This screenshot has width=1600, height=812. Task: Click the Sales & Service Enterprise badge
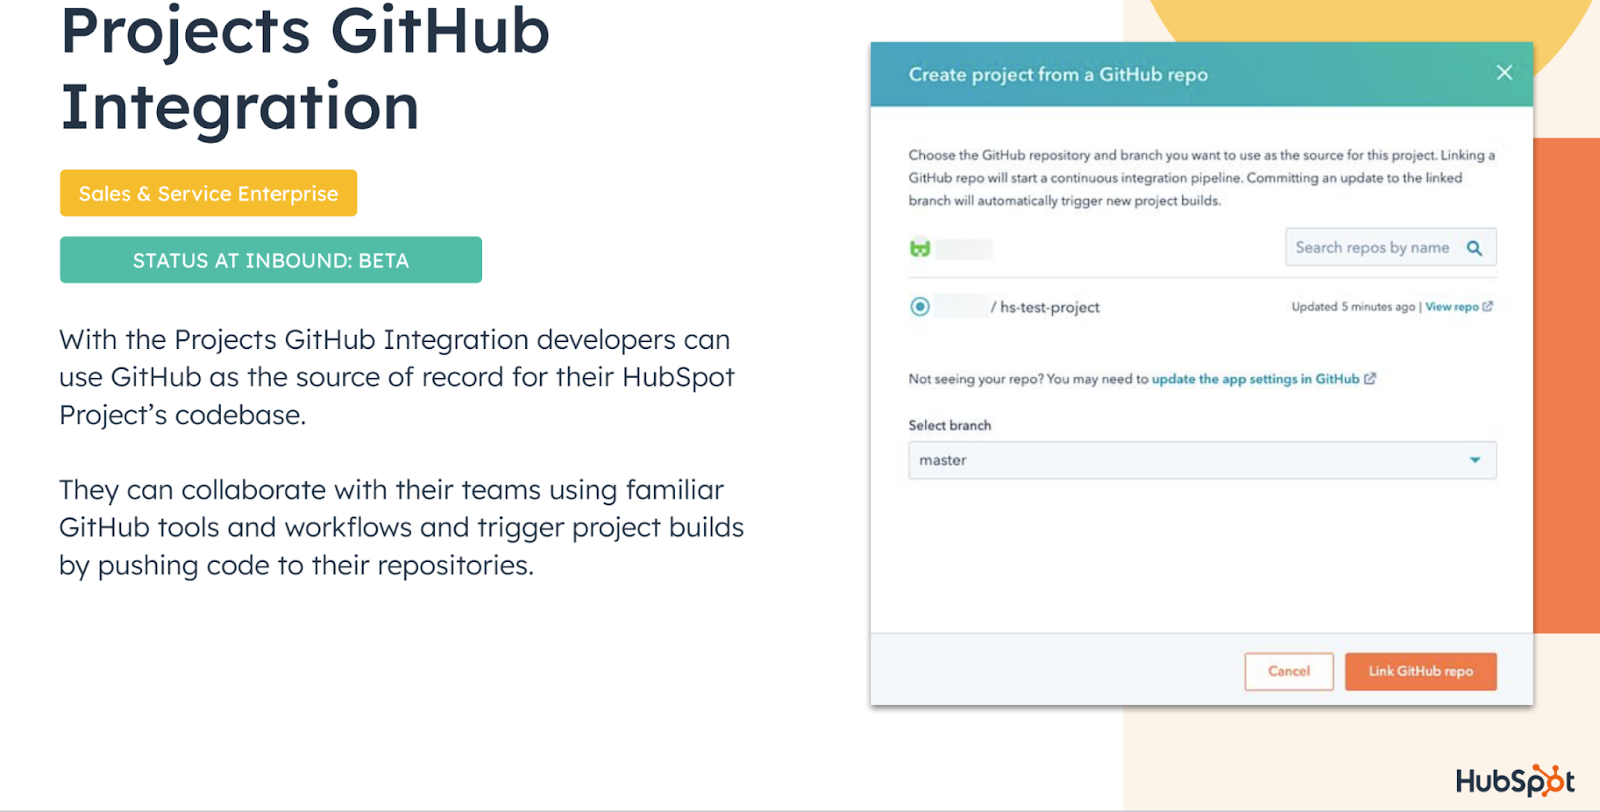coord(208,193)
